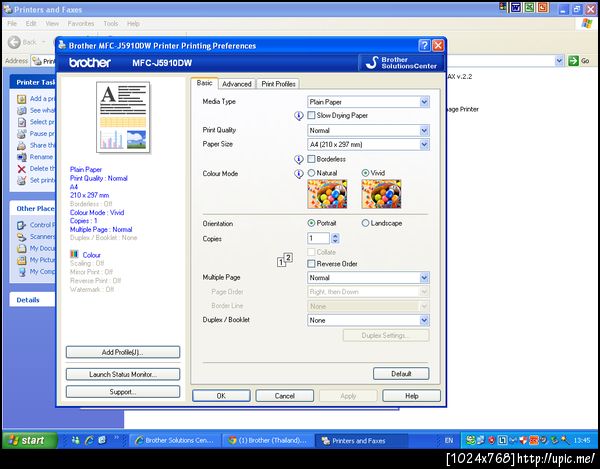The image size is (600, 469).
Task: Click the Add a printer task icon
Action: (x=21, y=99)
